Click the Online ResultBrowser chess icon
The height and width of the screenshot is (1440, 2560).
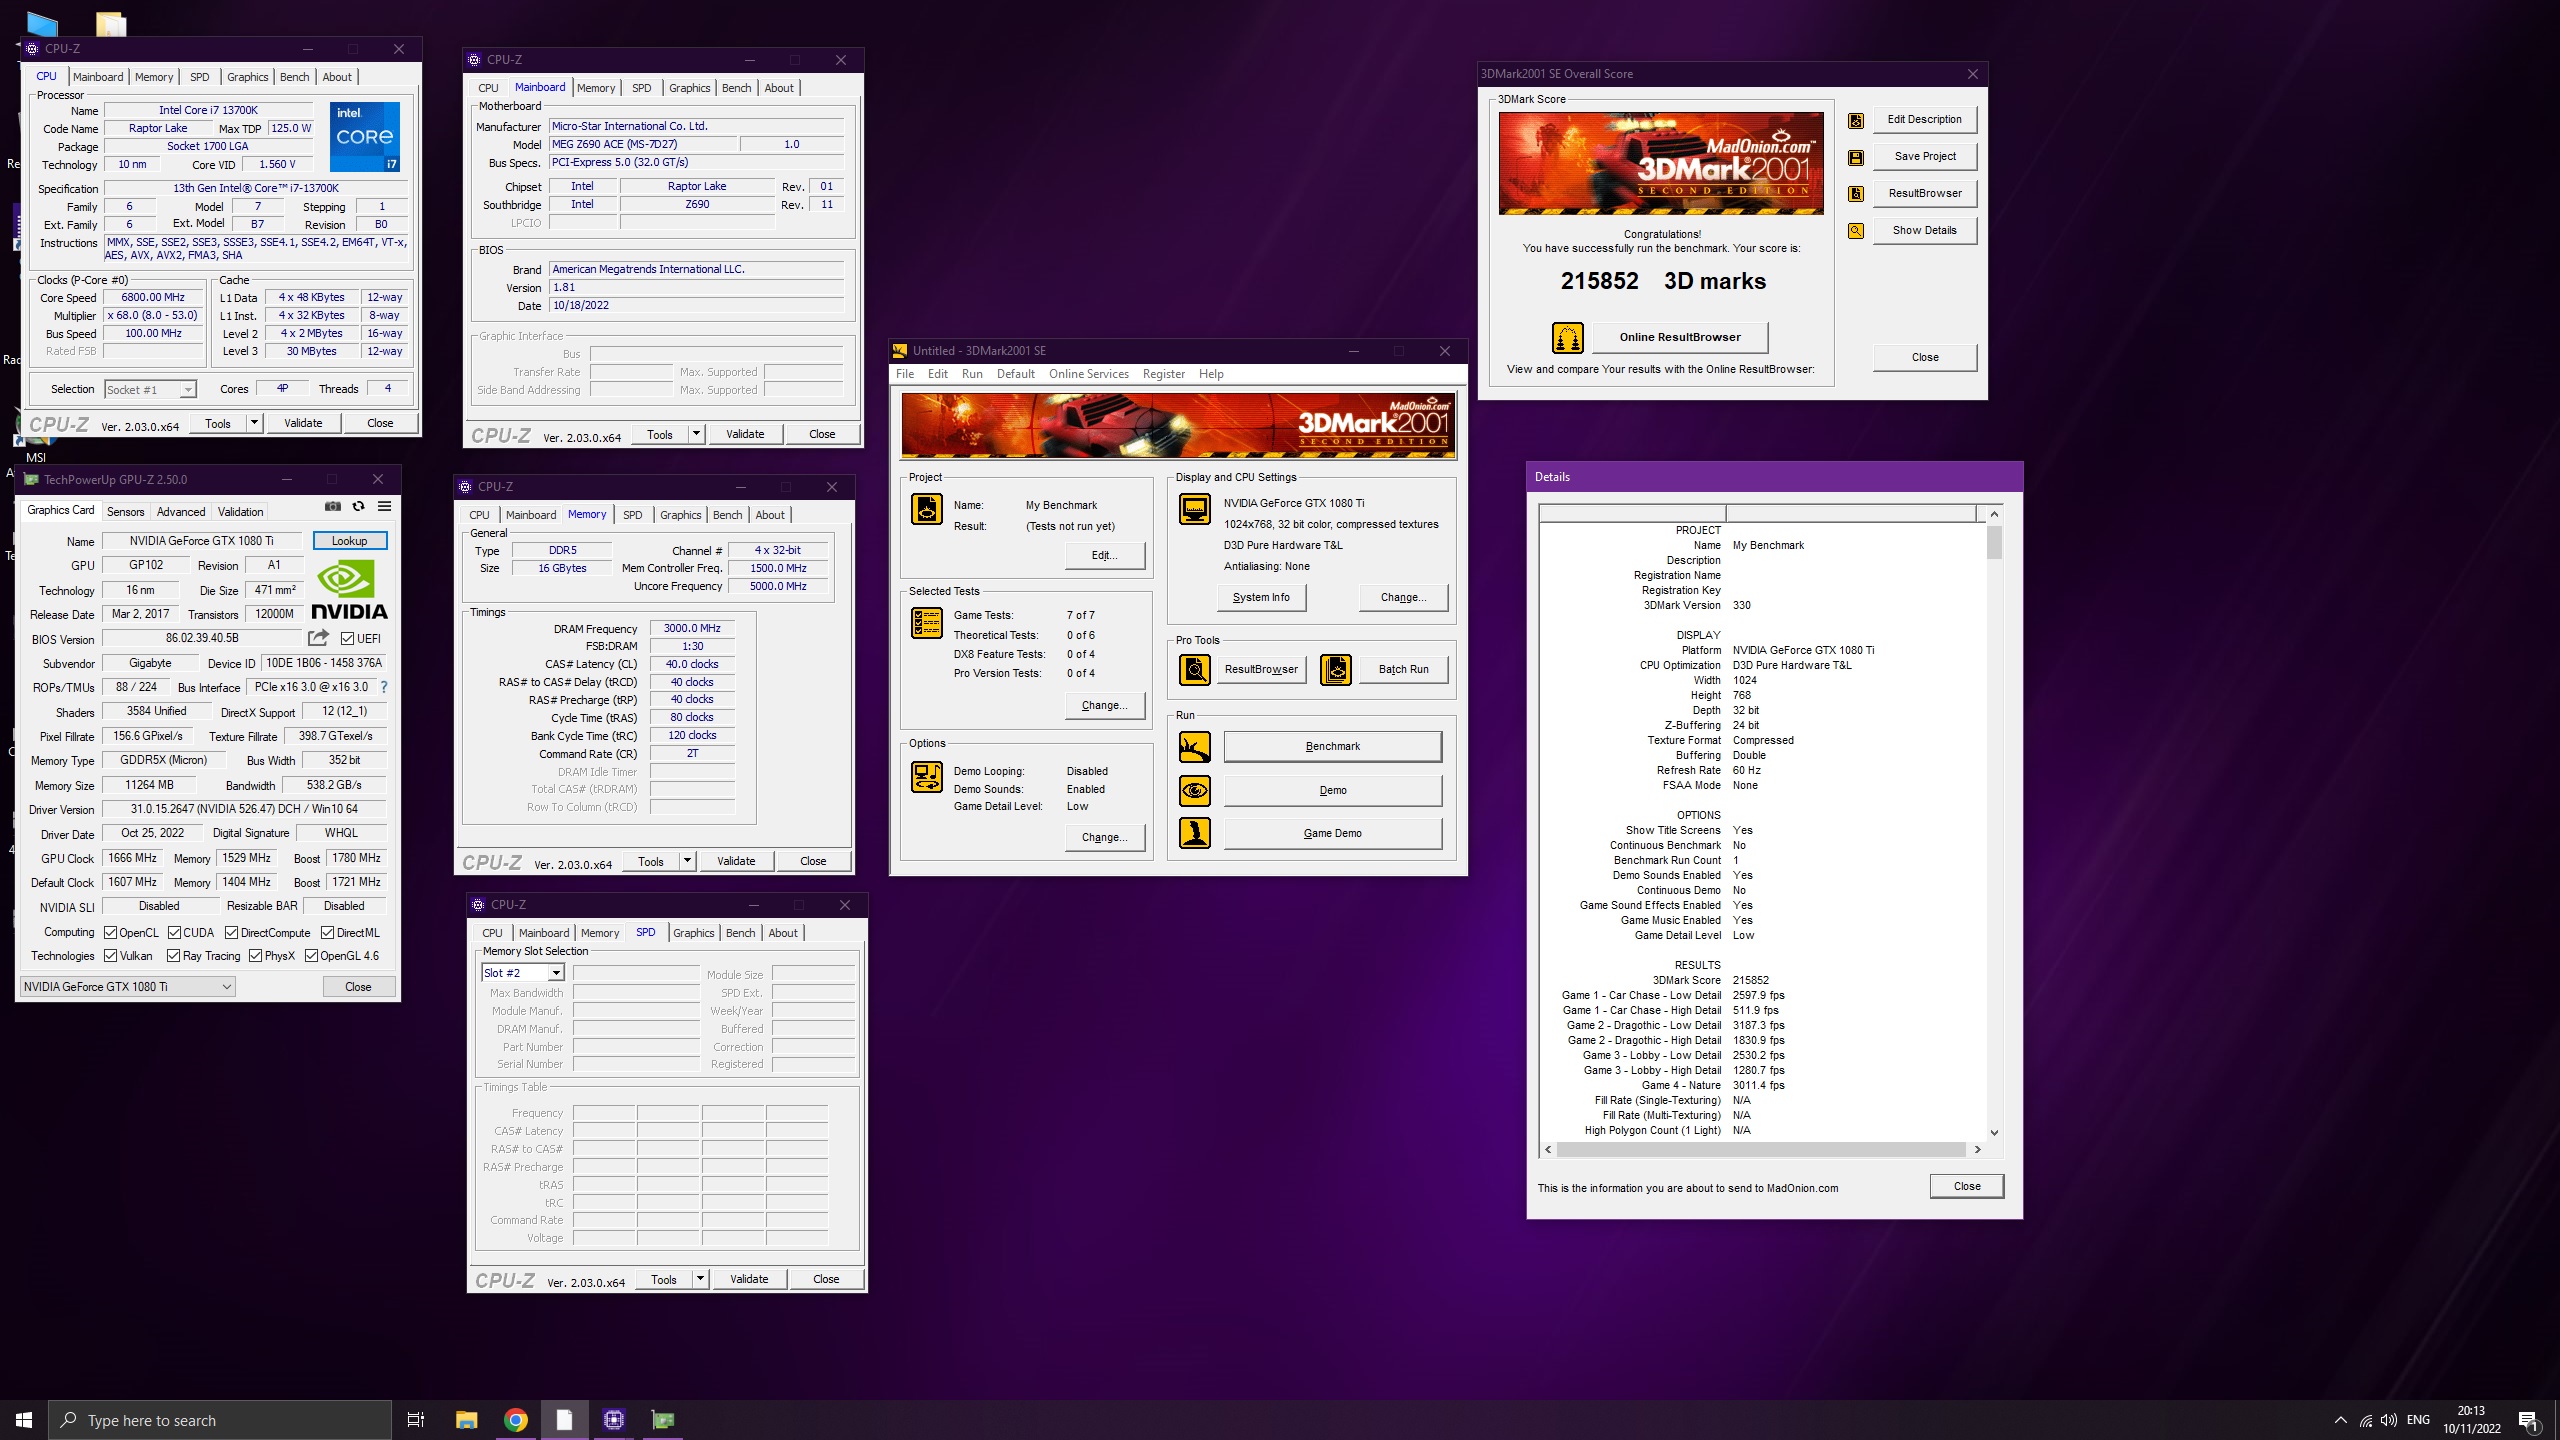tap(1568, 338)
